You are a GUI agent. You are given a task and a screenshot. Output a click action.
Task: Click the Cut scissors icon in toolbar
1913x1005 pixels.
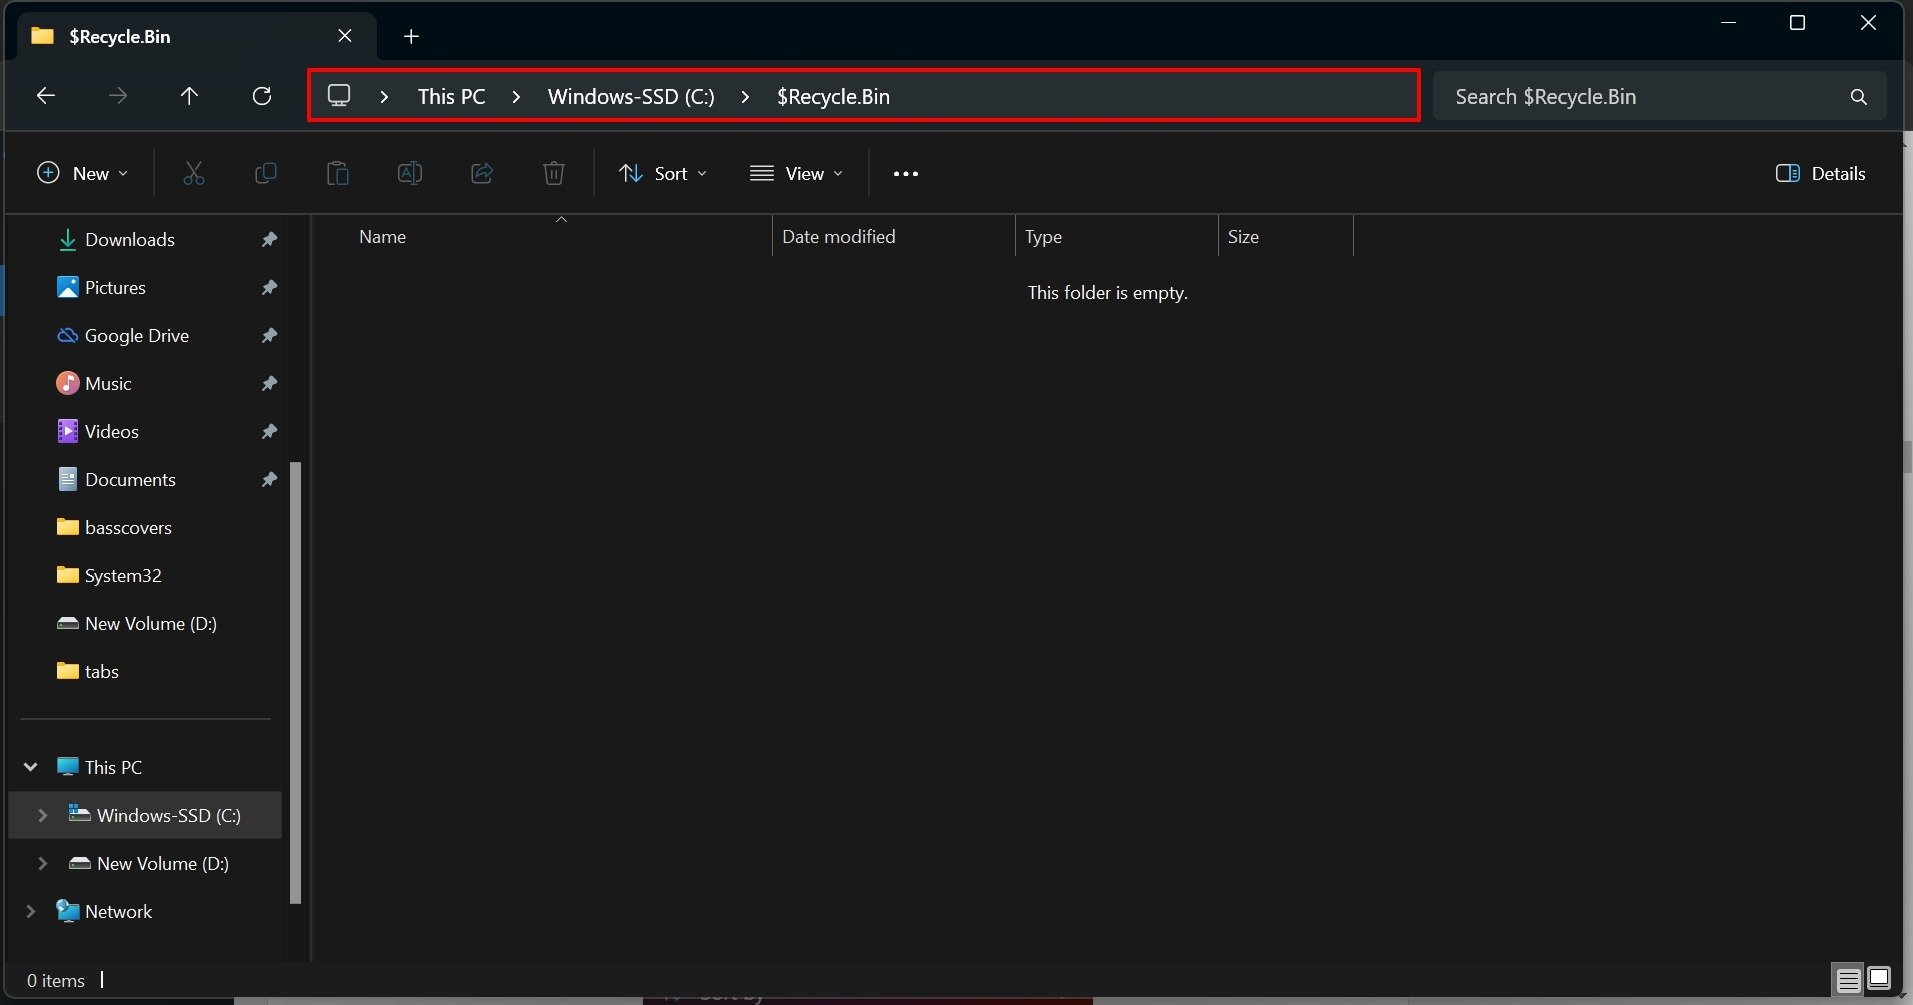(x=194, y=174)
